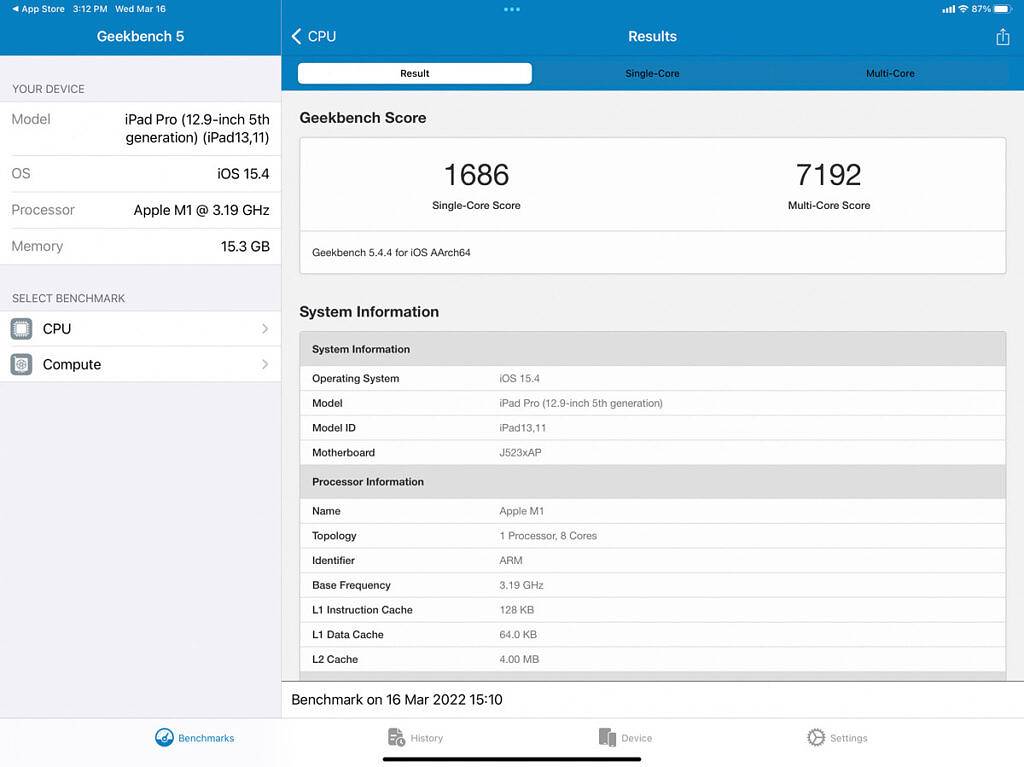Switch to the Single-Core tab
Image resolution: width=1024 pixels, height=767 pixels.
click(x=652, y=73)
